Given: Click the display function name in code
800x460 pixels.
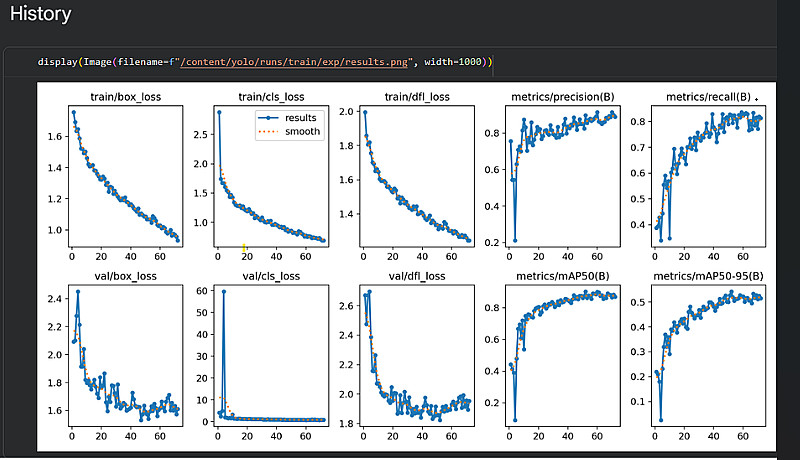Looking at the screenshot, I should coord(60,62).
